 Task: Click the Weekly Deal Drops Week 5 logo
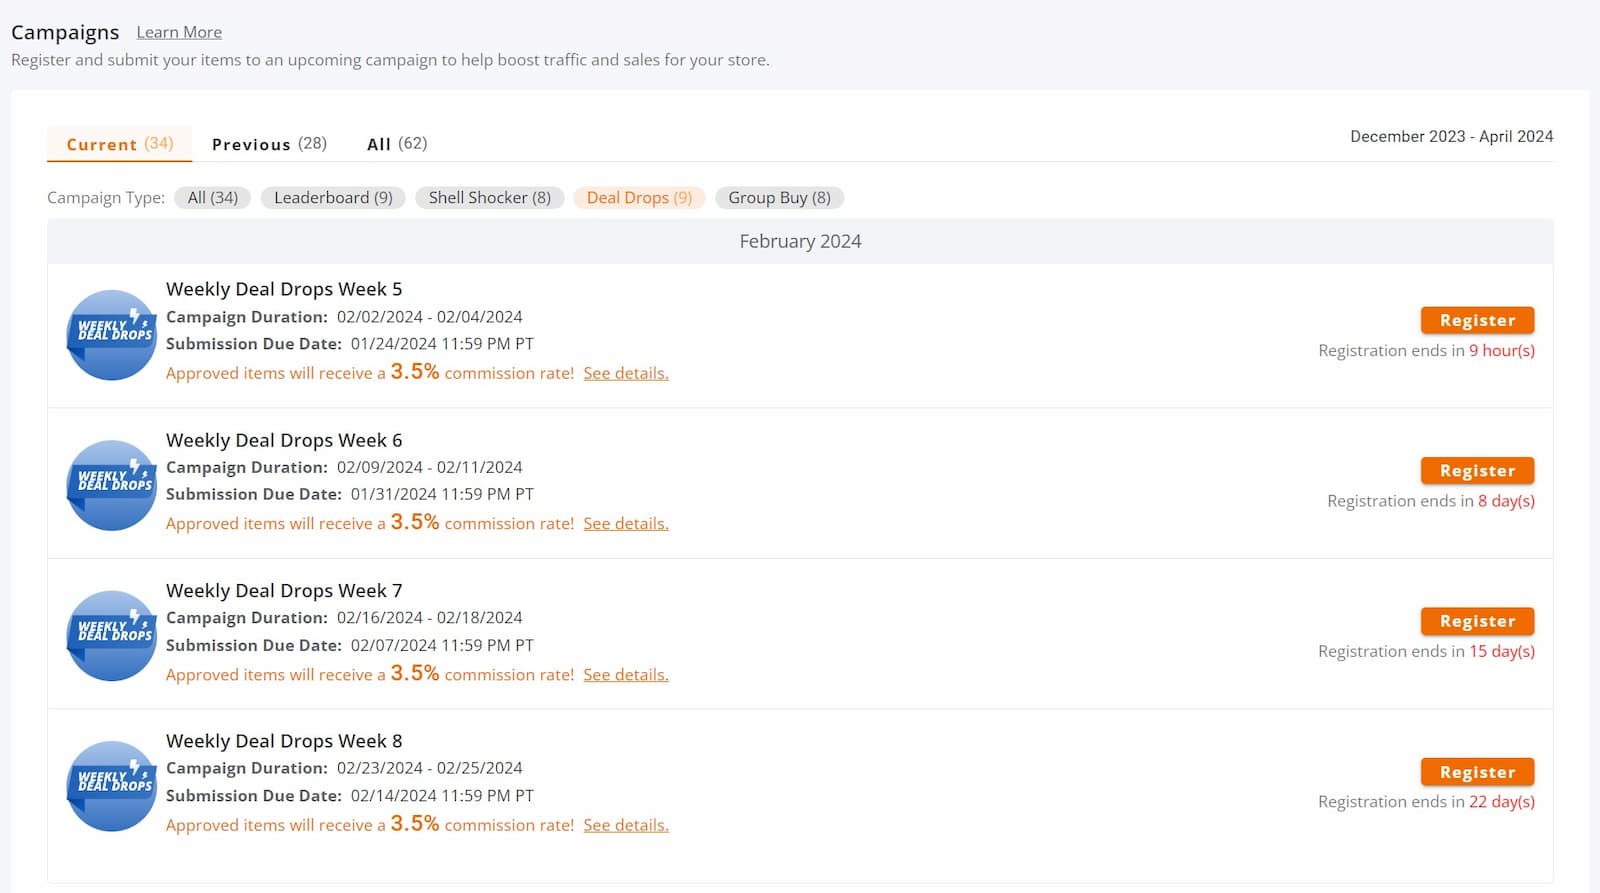pos(111,335)
